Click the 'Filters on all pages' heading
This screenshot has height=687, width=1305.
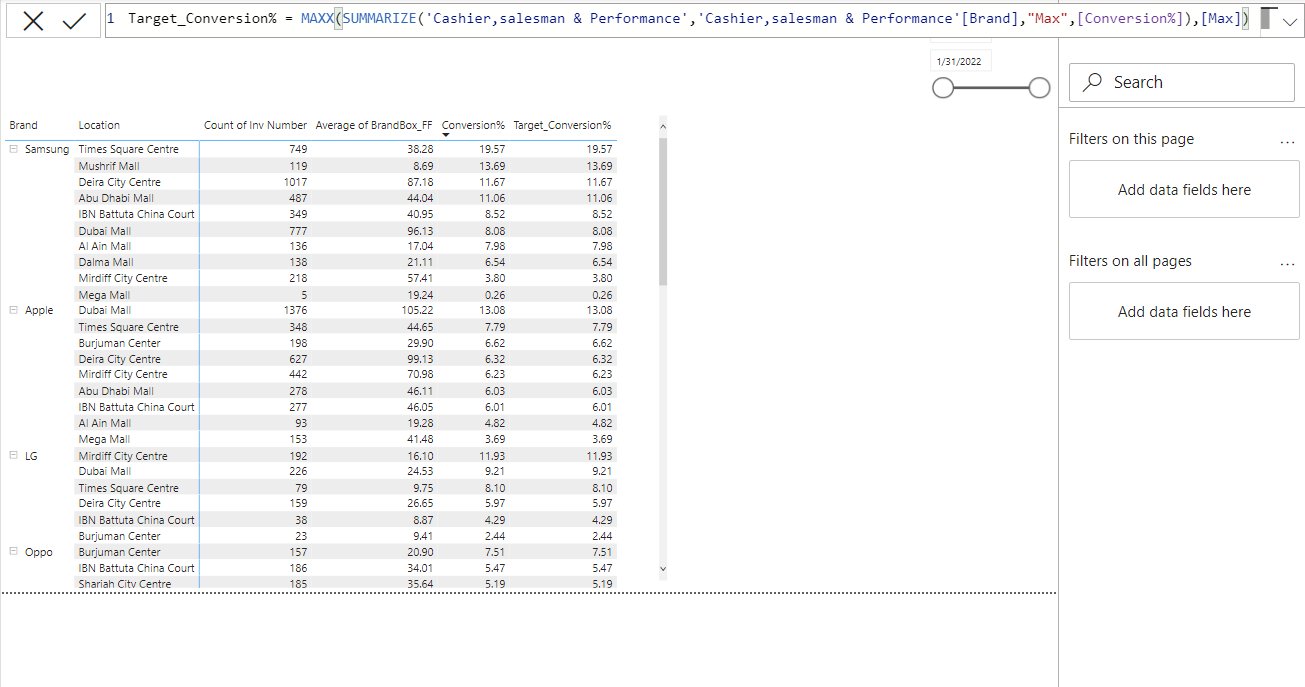tap(1130, 261)
